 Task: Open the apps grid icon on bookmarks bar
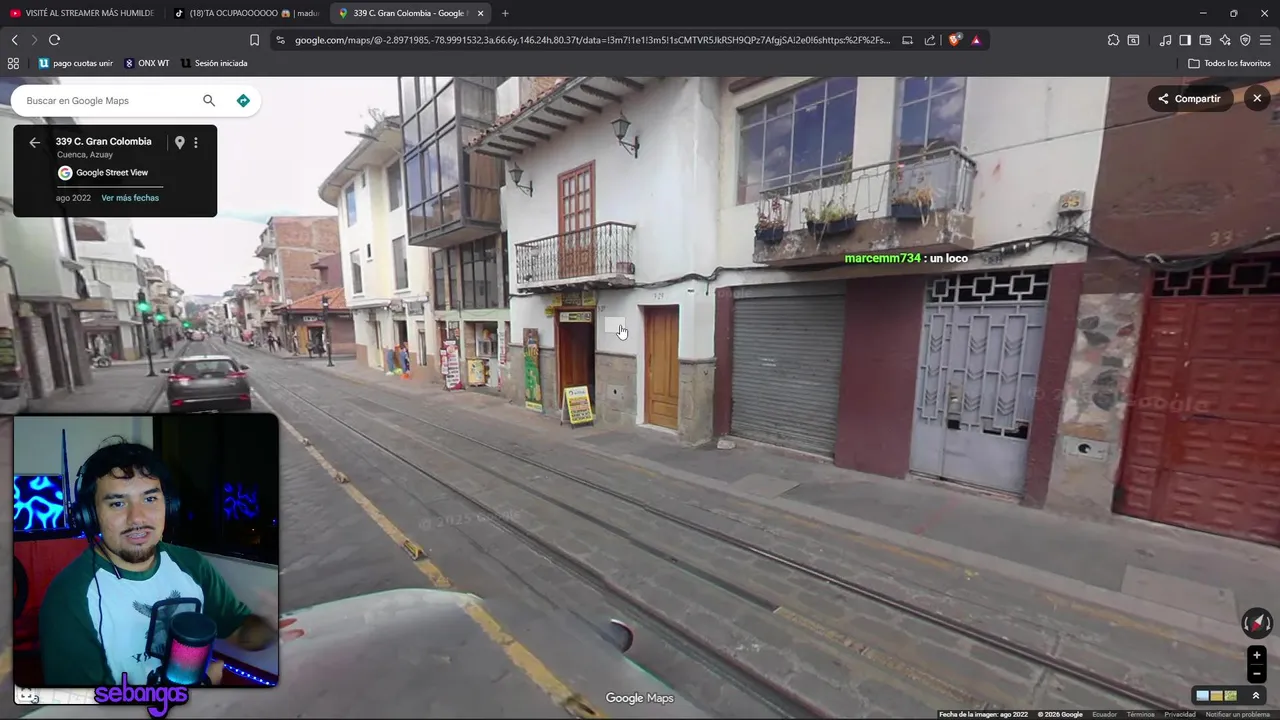[13, 63]
